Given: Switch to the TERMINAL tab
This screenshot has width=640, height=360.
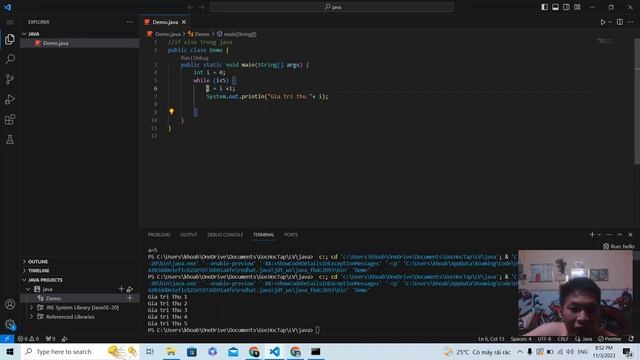Looking at the screenshot, I should point(264,235).
